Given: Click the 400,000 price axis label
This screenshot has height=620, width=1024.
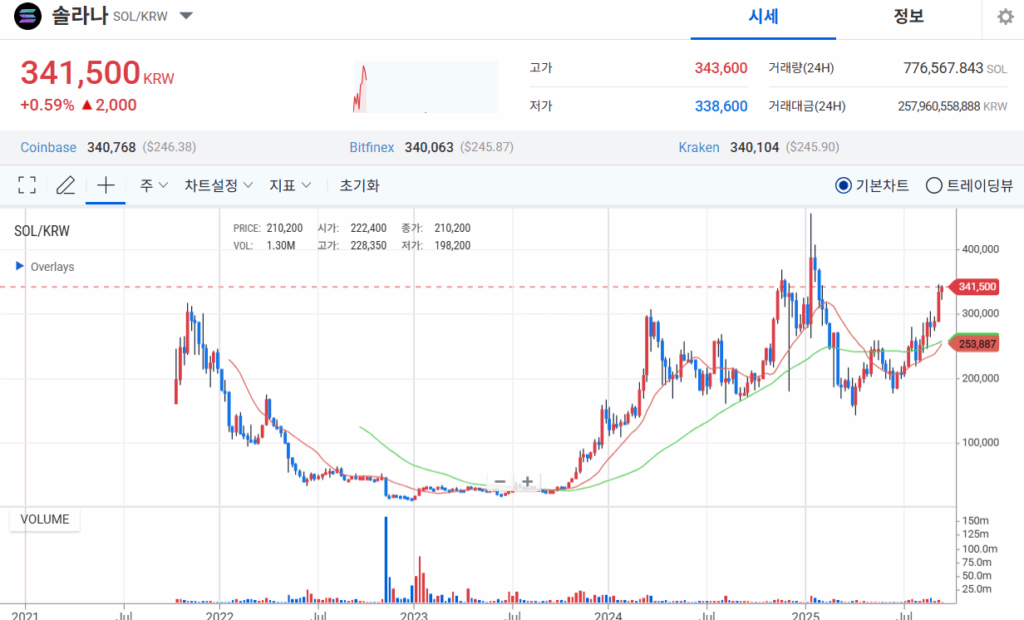Looking at the screenshot, I should 980,249.
